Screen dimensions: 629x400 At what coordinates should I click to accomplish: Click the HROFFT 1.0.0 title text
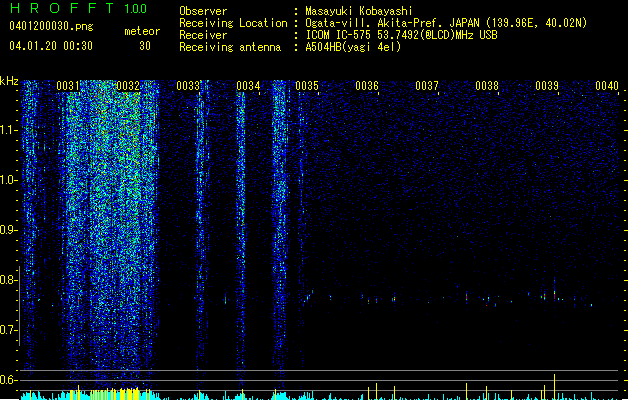(78, 8)
